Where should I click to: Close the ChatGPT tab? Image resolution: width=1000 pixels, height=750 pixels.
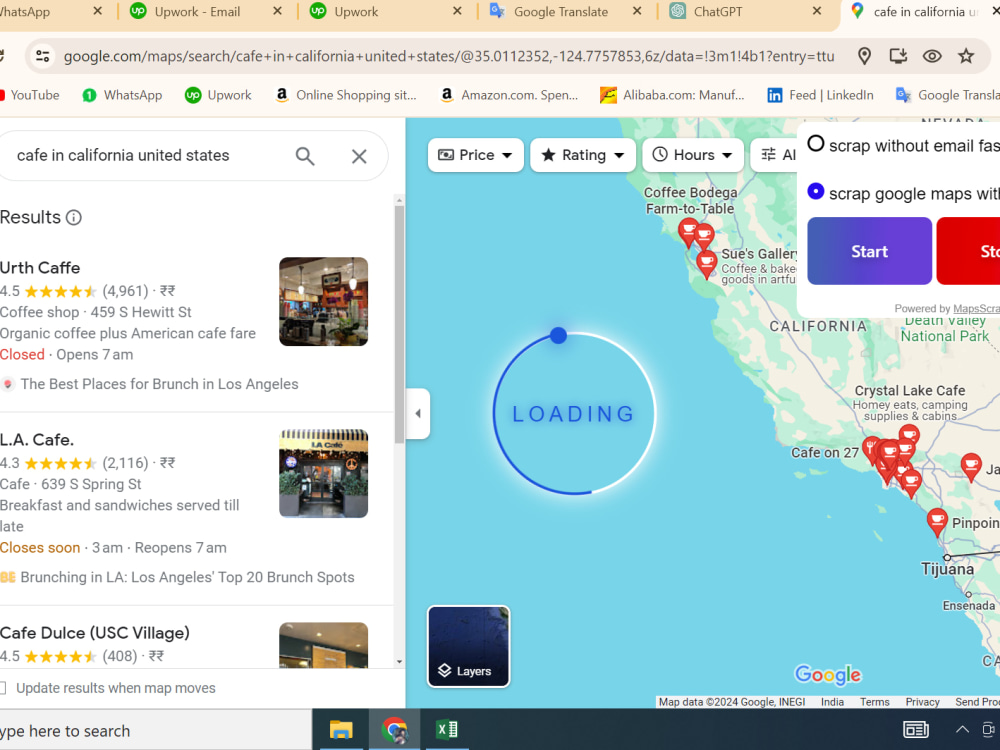coord(816,11)
